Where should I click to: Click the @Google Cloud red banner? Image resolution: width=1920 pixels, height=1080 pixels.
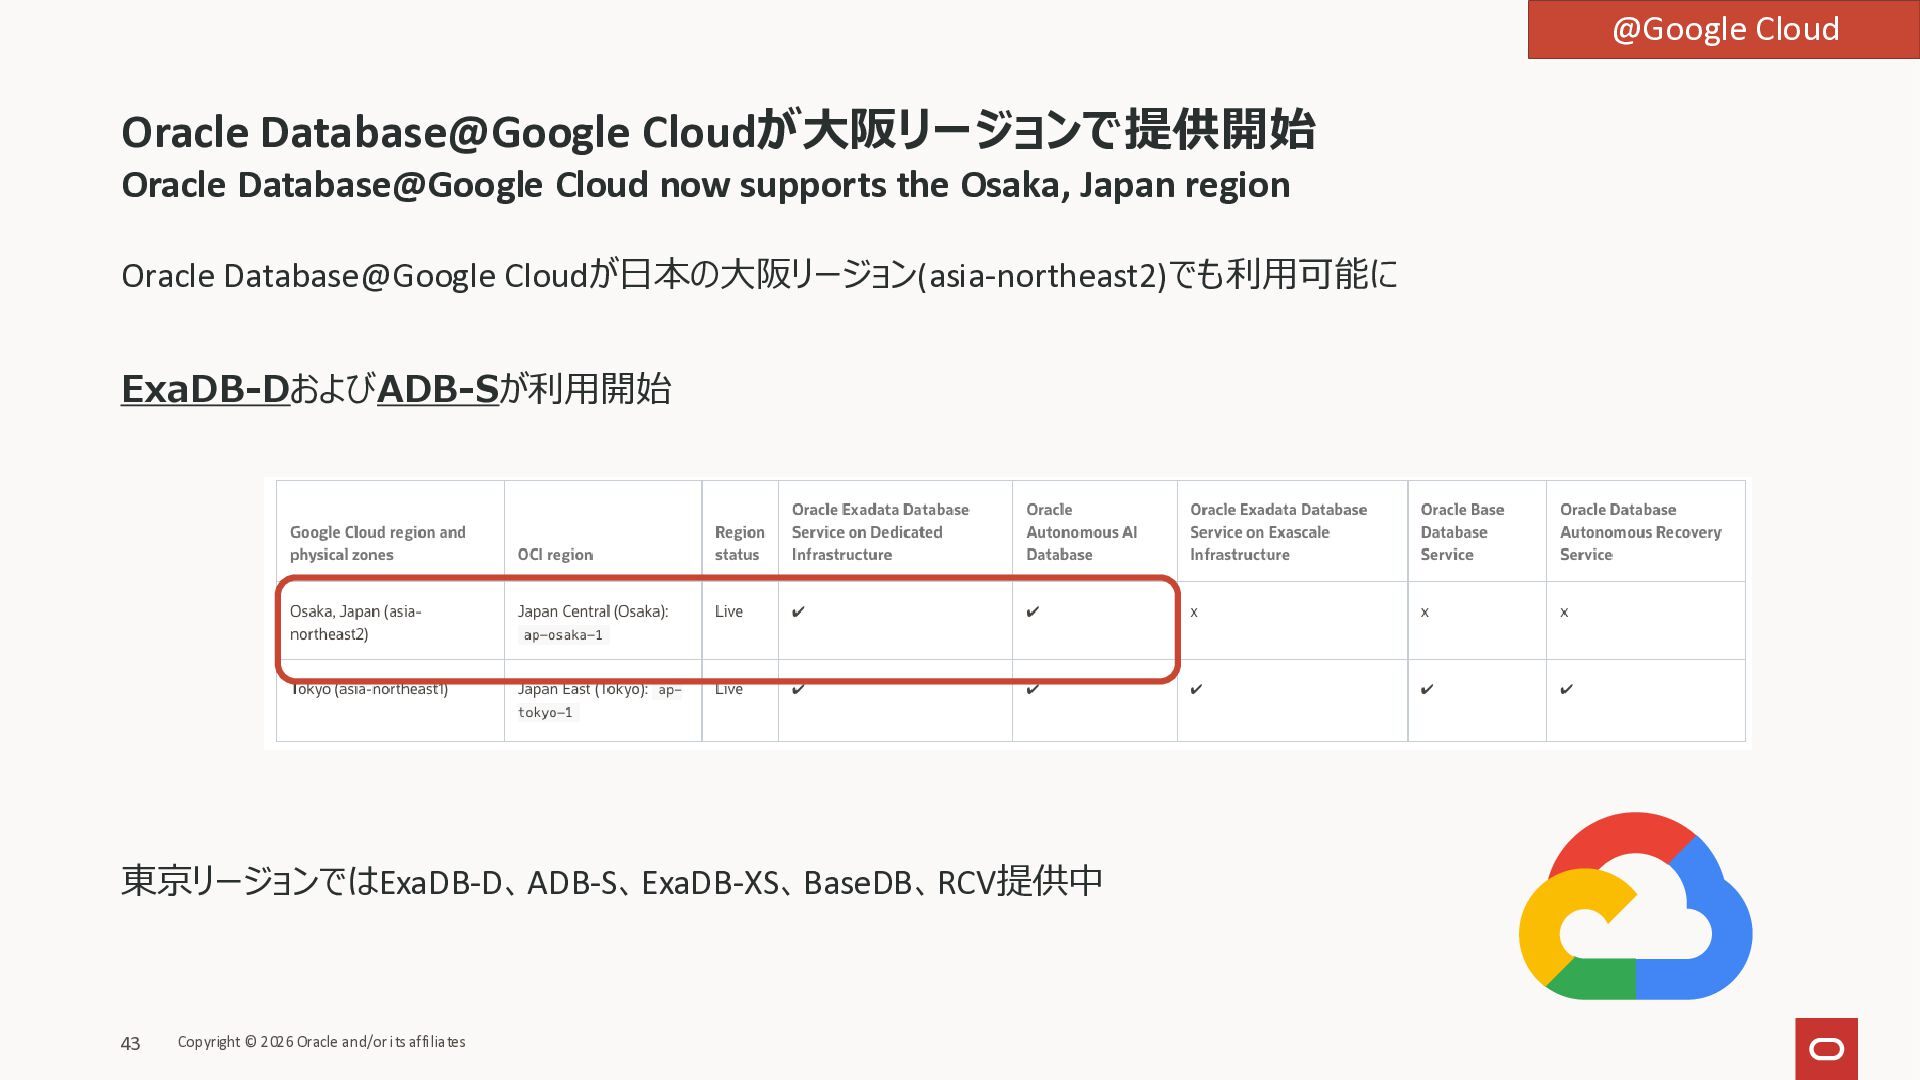[1724, 29]
